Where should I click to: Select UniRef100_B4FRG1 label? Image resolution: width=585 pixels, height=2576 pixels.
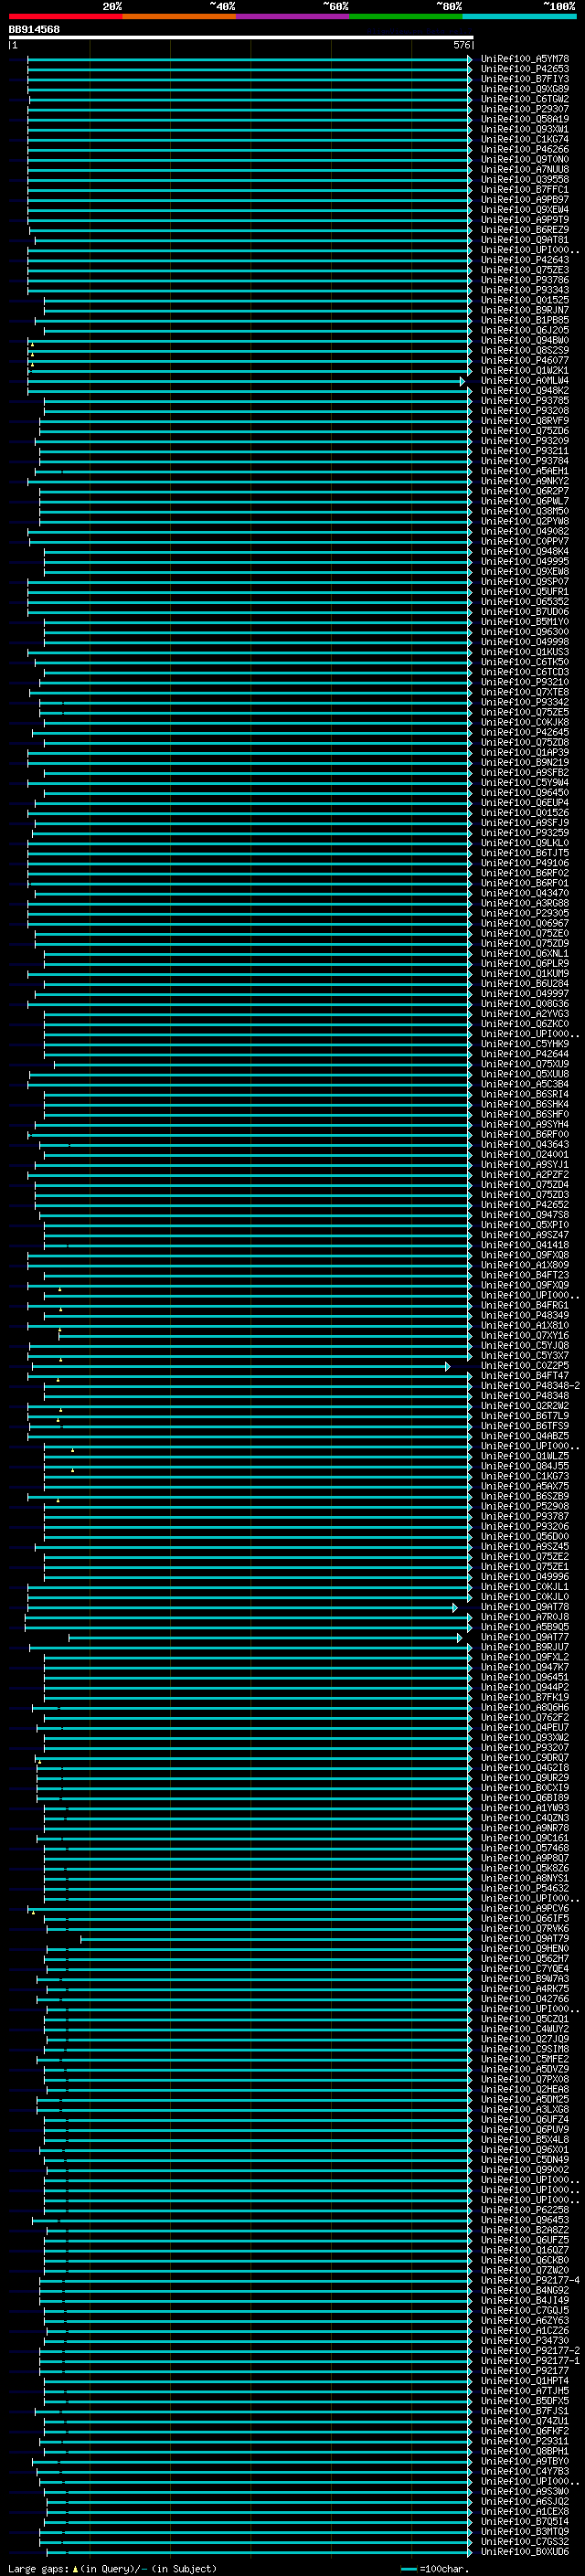tap(525, 1305)
